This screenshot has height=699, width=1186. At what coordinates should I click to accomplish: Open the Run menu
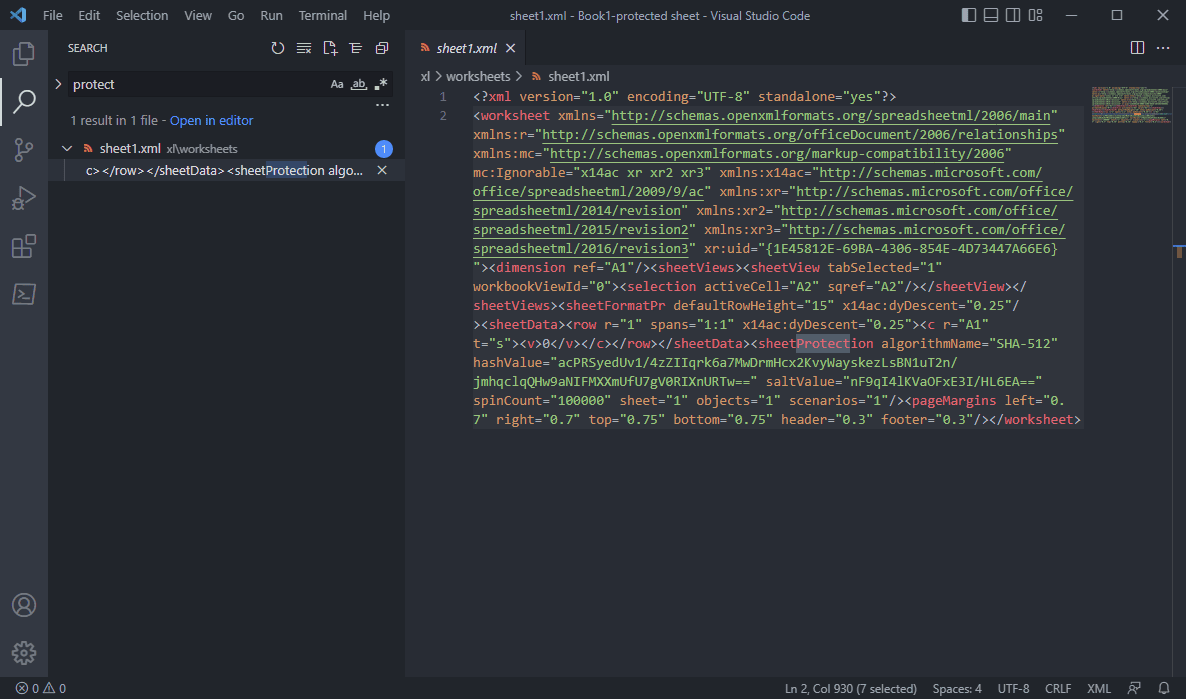[272, 15]
